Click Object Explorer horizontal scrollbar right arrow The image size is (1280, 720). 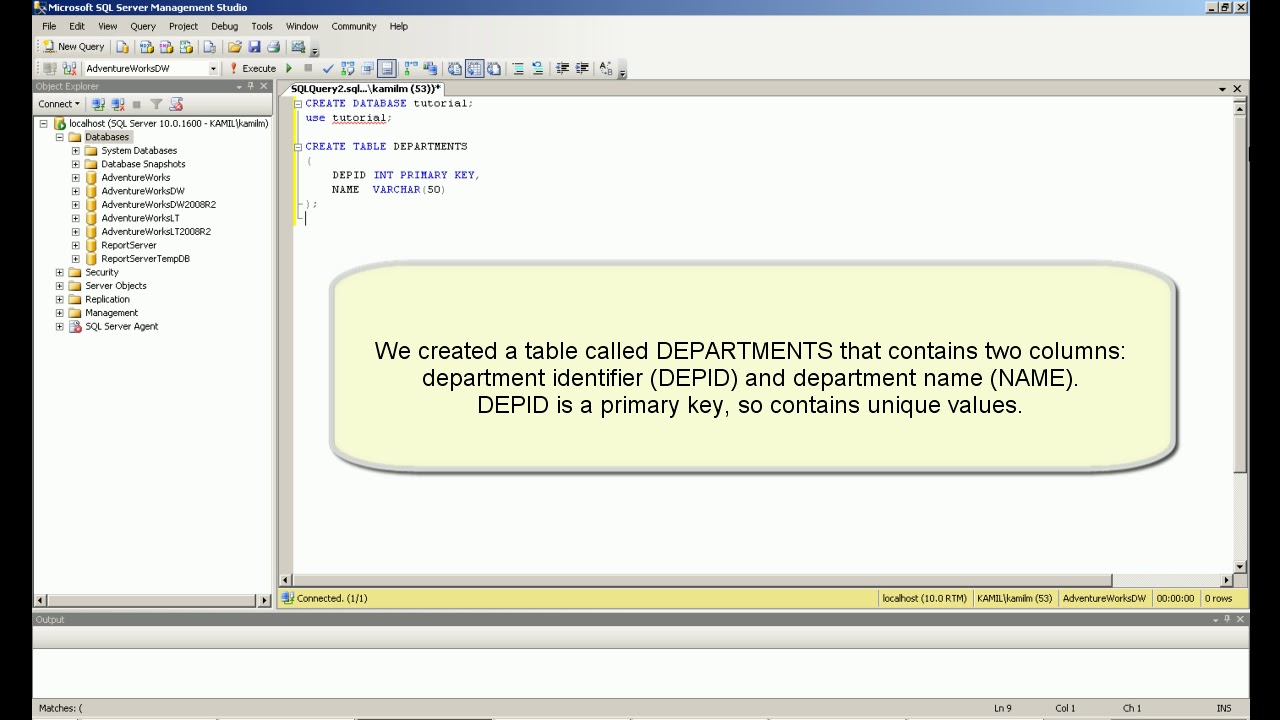click(x=264, y=600)
